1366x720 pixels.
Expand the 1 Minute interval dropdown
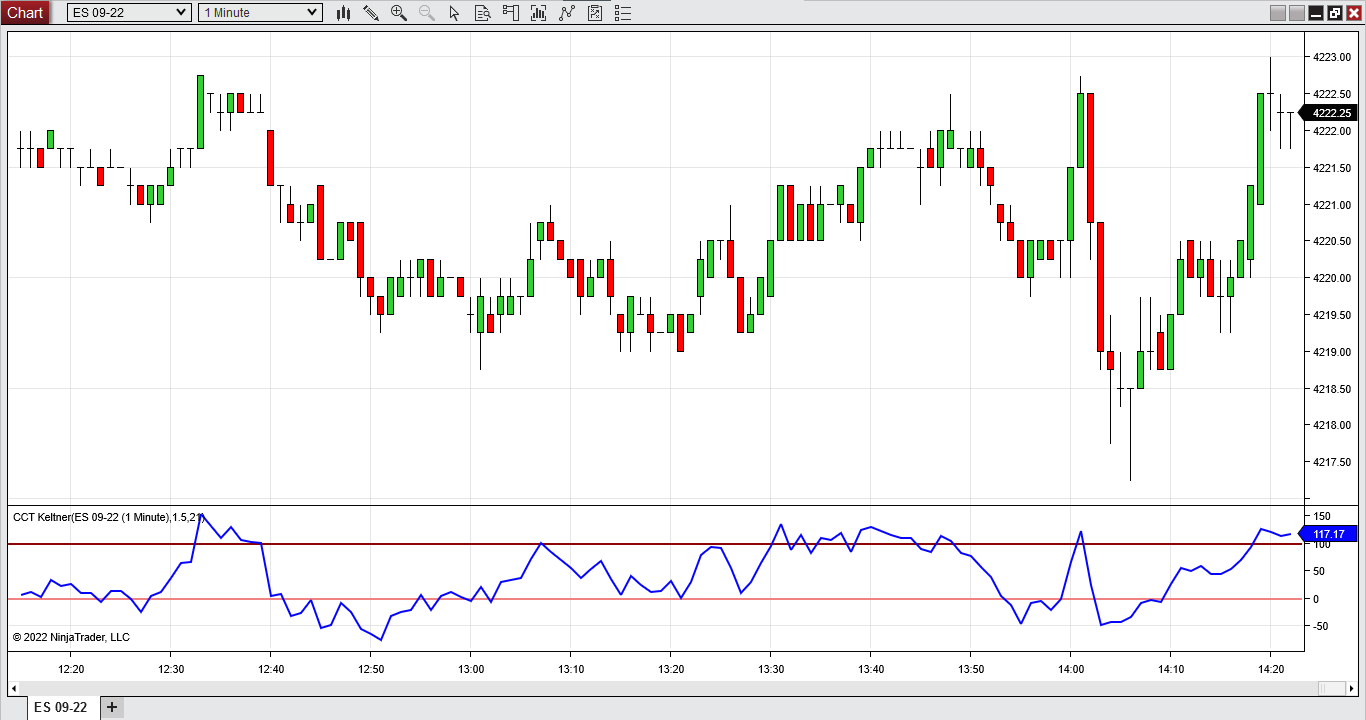[312, 13]
